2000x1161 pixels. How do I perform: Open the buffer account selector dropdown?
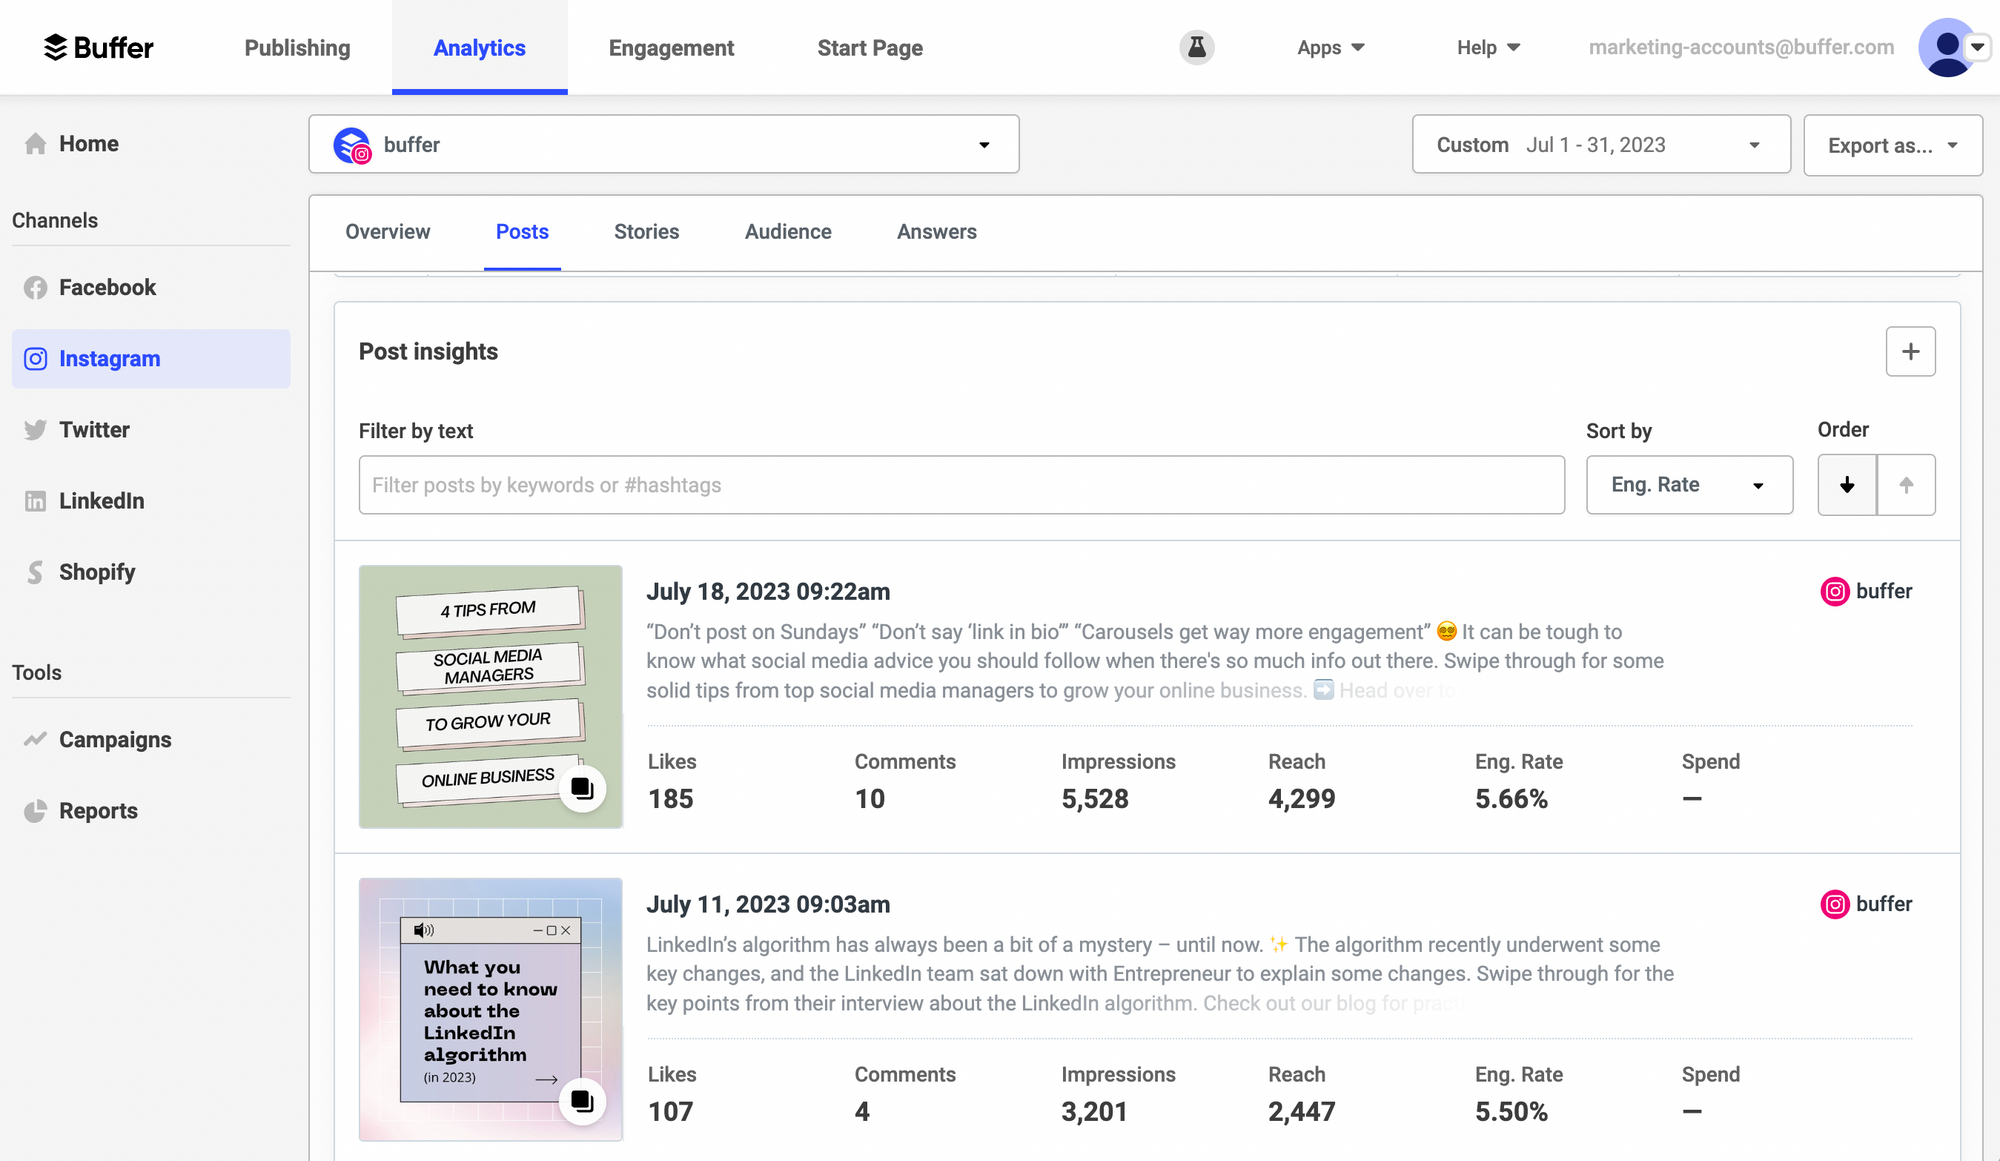point(664,145)
